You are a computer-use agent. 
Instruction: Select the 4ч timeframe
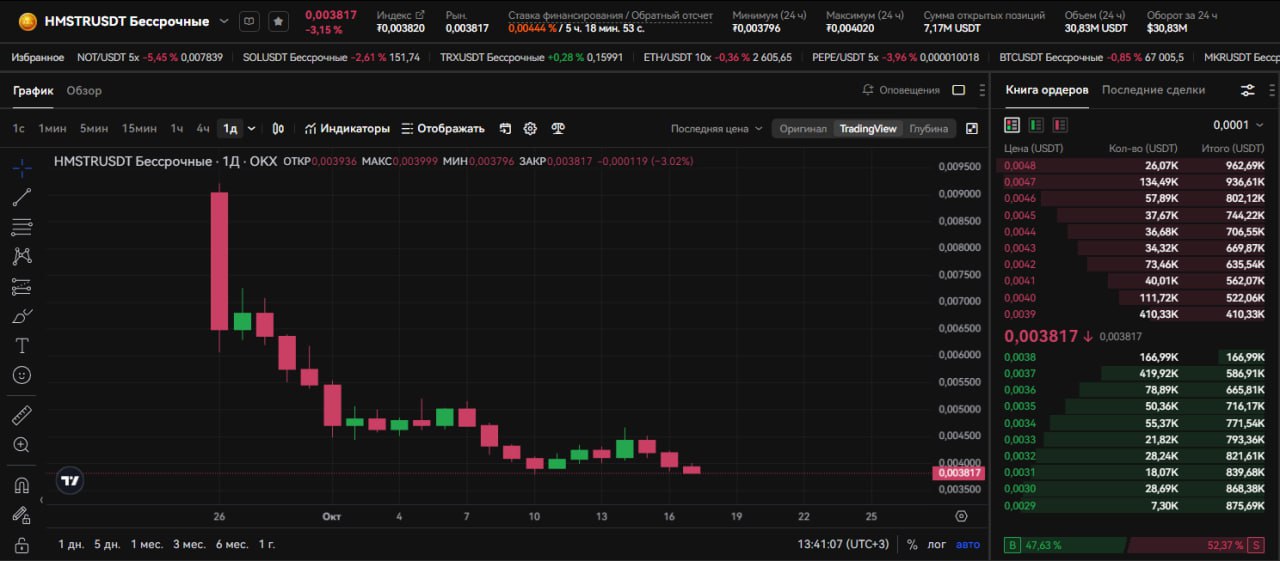point(203,129)
